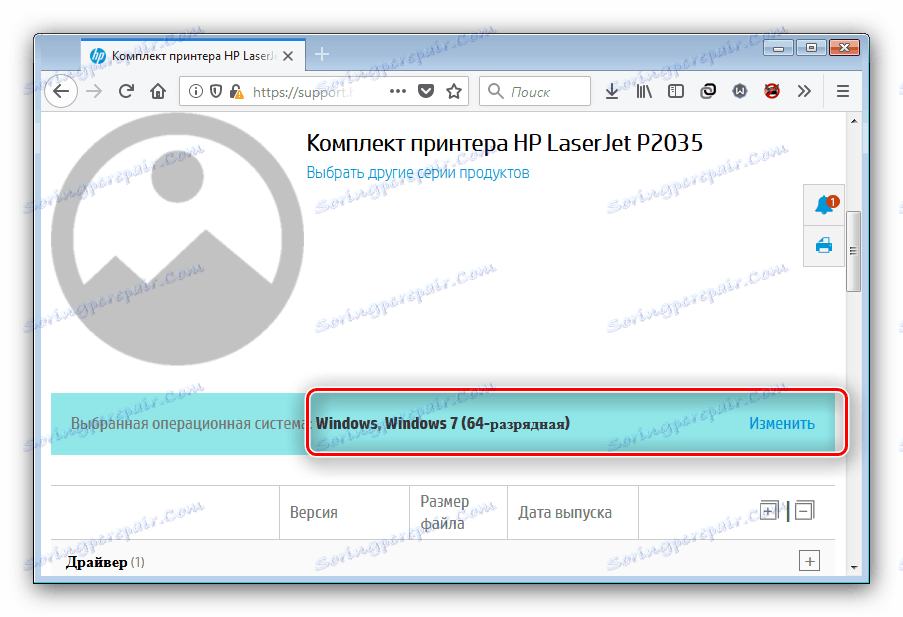Open a new tab with plus button

click(x=322, y=55)
